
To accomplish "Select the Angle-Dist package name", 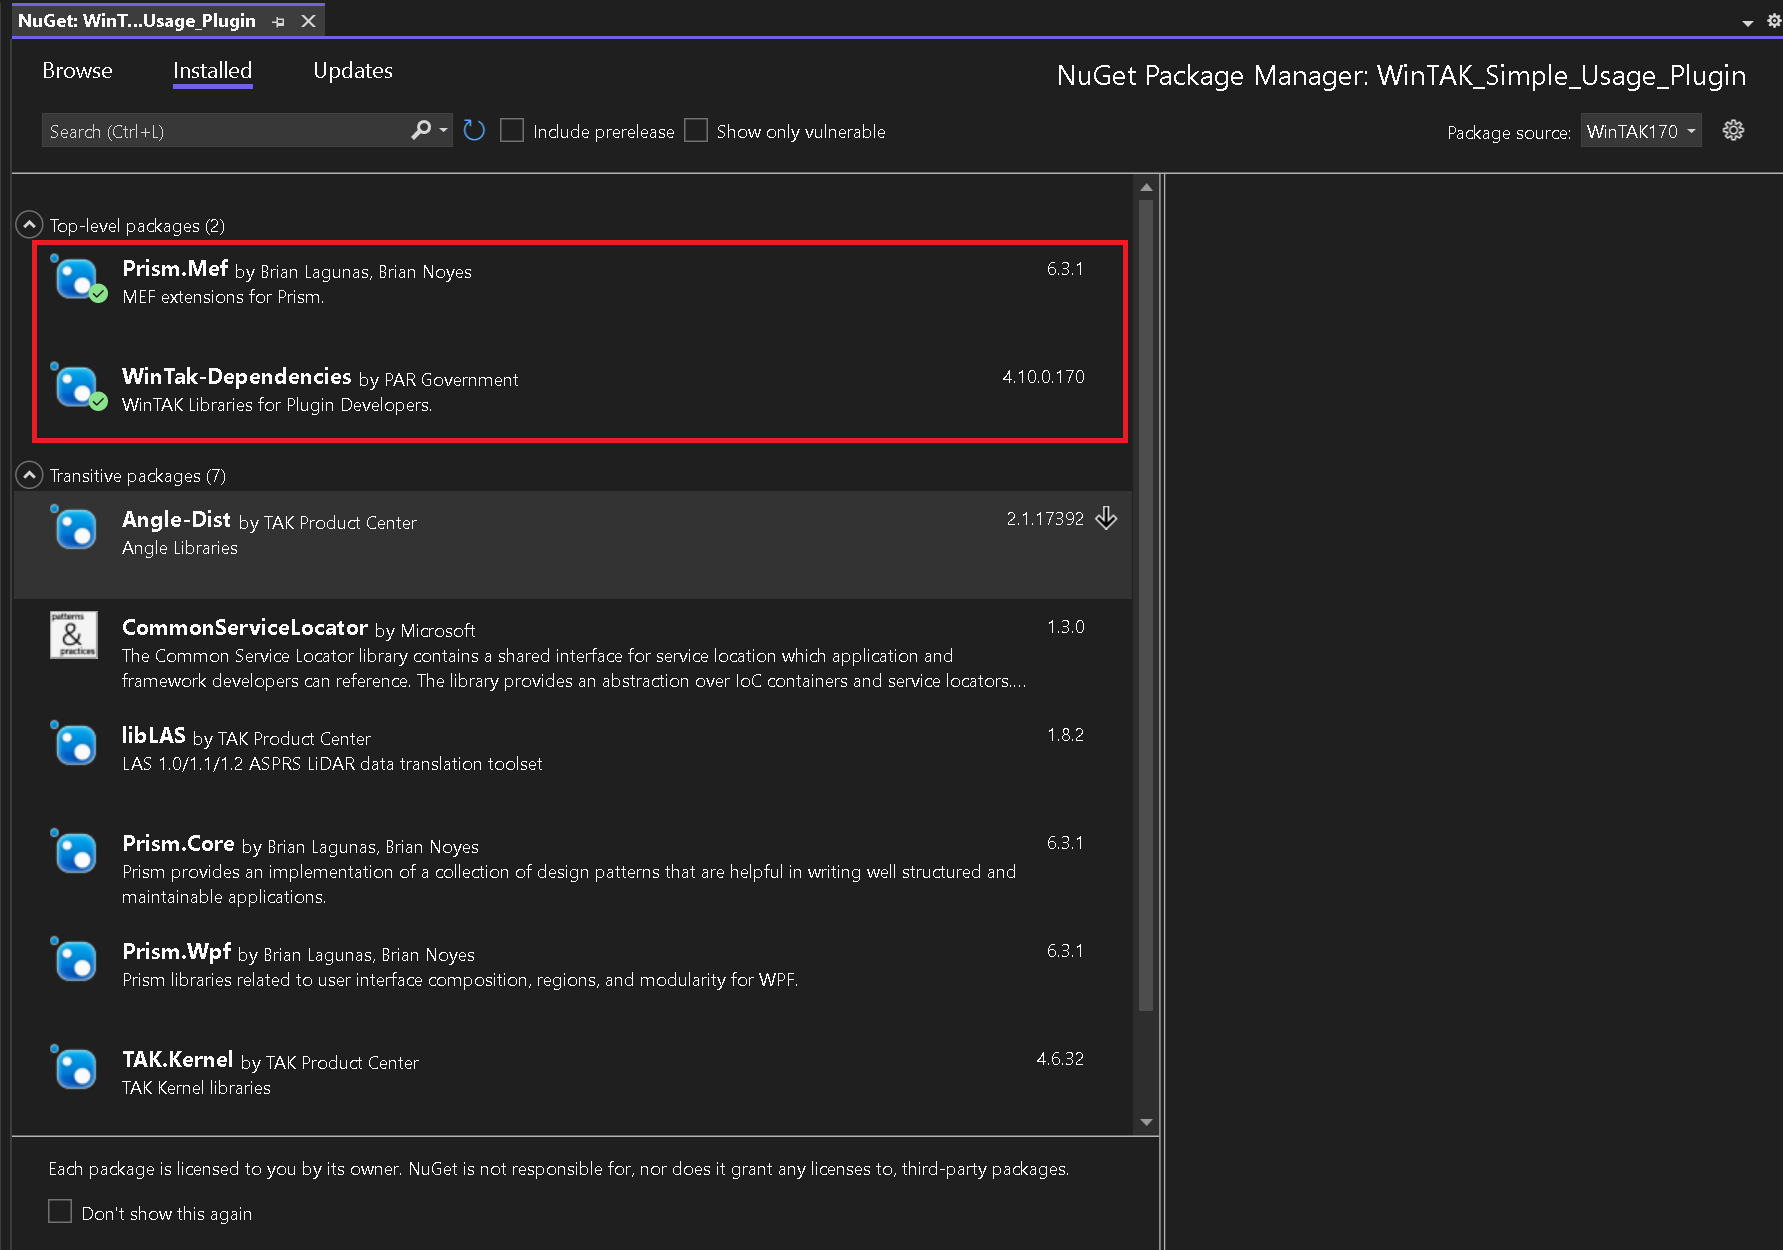I will coord(176,519).
